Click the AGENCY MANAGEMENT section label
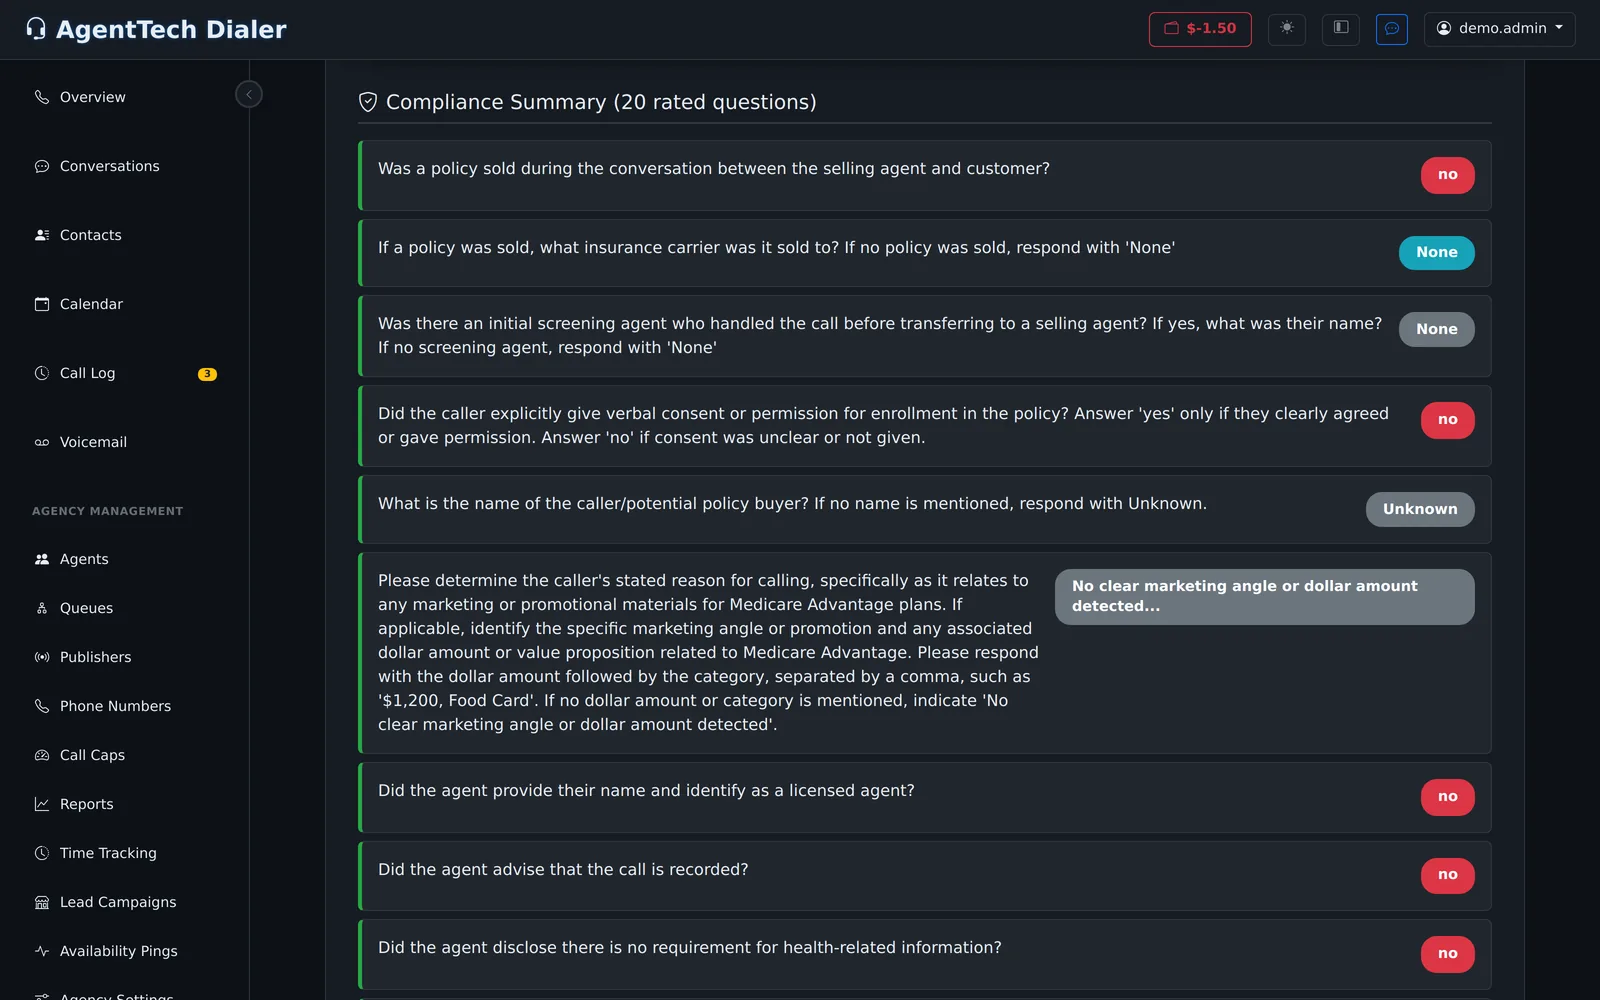This screenshot has height=1000, width=1600. (107, 511)
